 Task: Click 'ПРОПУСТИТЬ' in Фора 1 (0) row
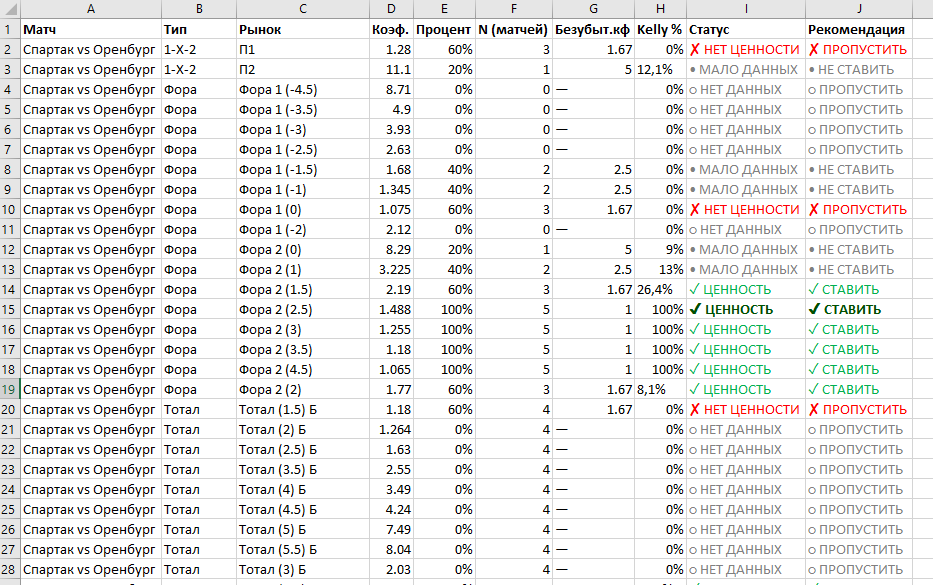[x=857, y=209]
